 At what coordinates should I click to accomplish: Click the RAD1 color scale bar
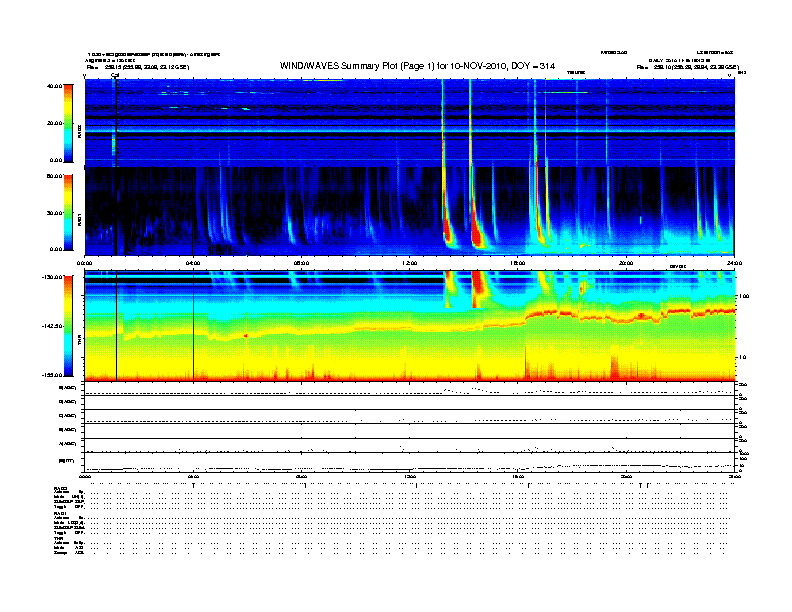coord(69,212)
